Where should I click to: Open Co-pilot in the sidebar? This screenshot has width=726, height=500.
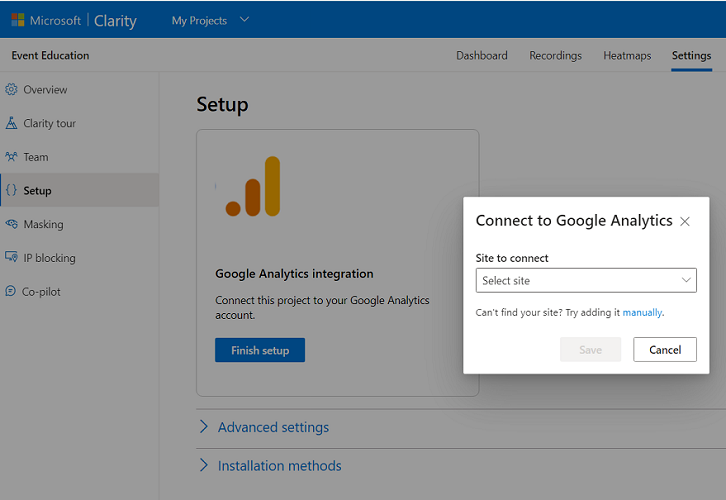click(80, 292)
